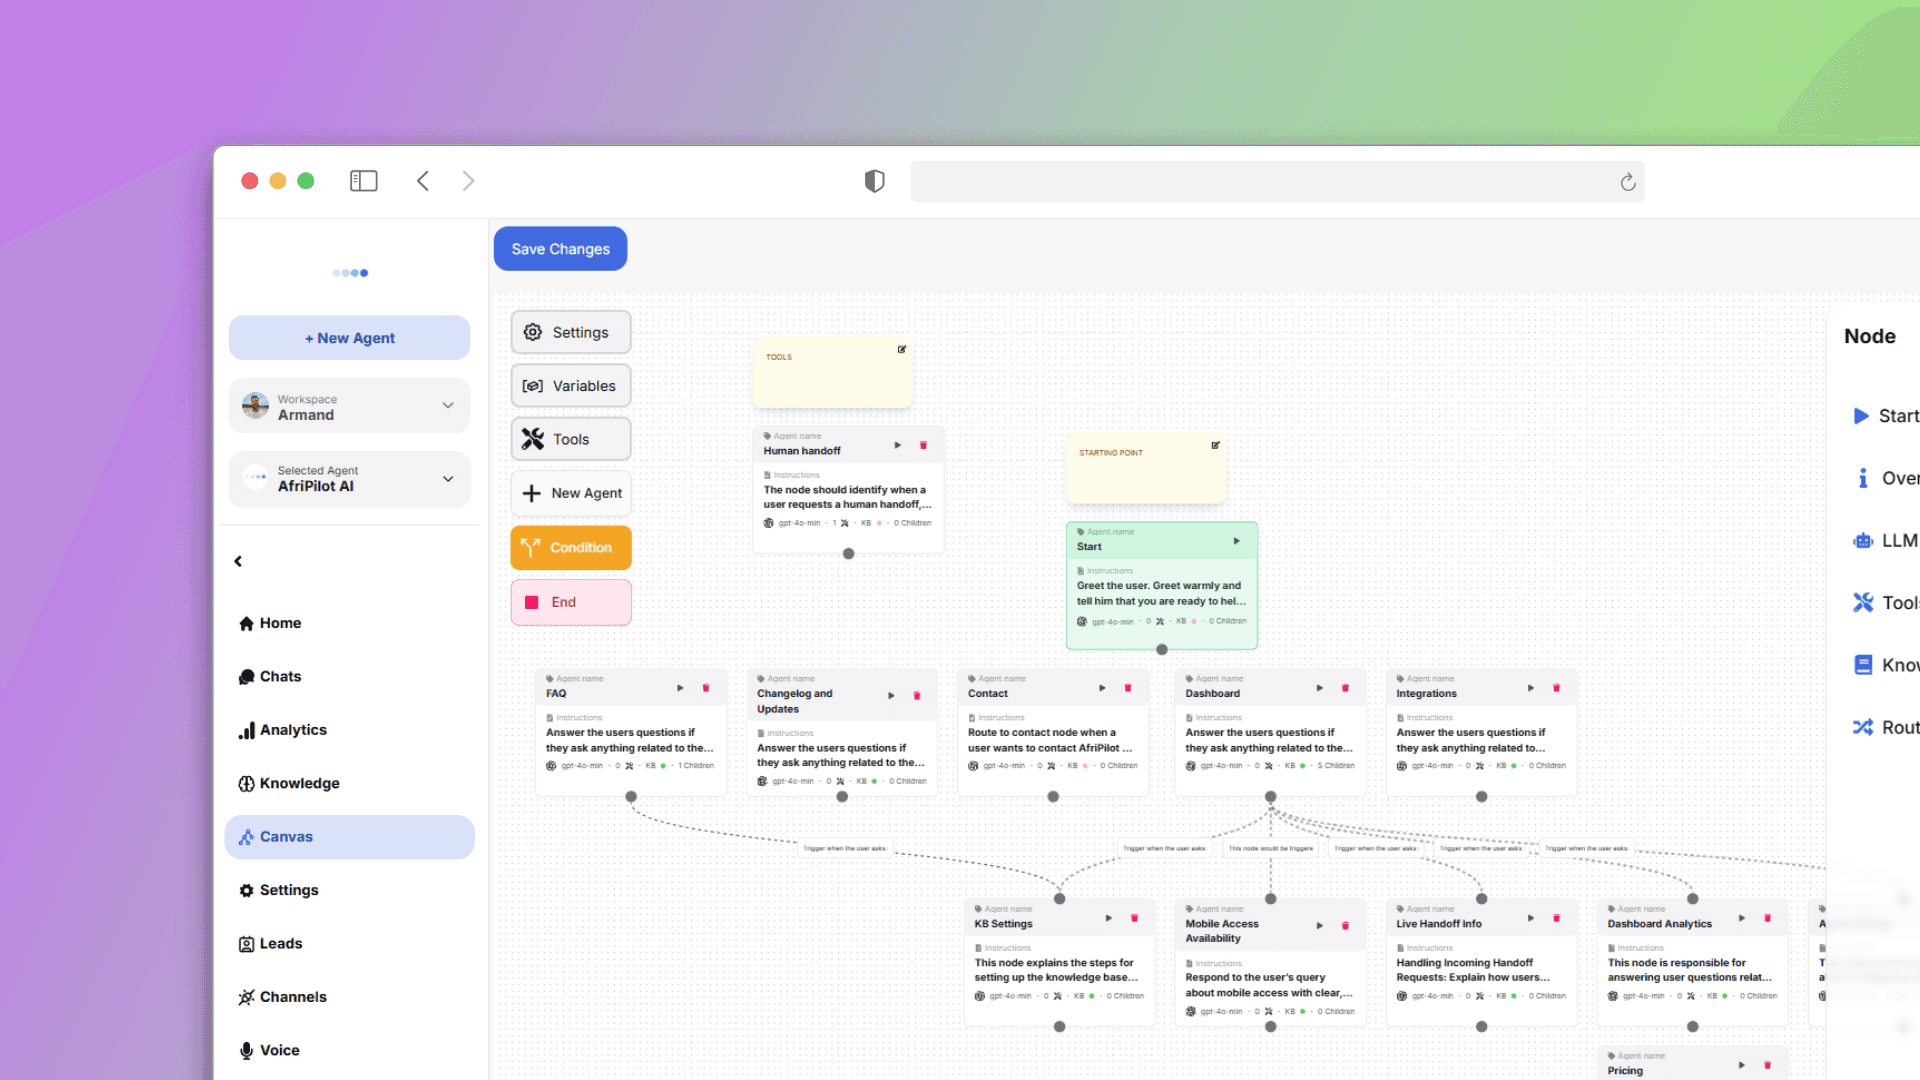Run the Dashboard node with play icon
Screen dimensions: 1920x1080
[1319, 688]
